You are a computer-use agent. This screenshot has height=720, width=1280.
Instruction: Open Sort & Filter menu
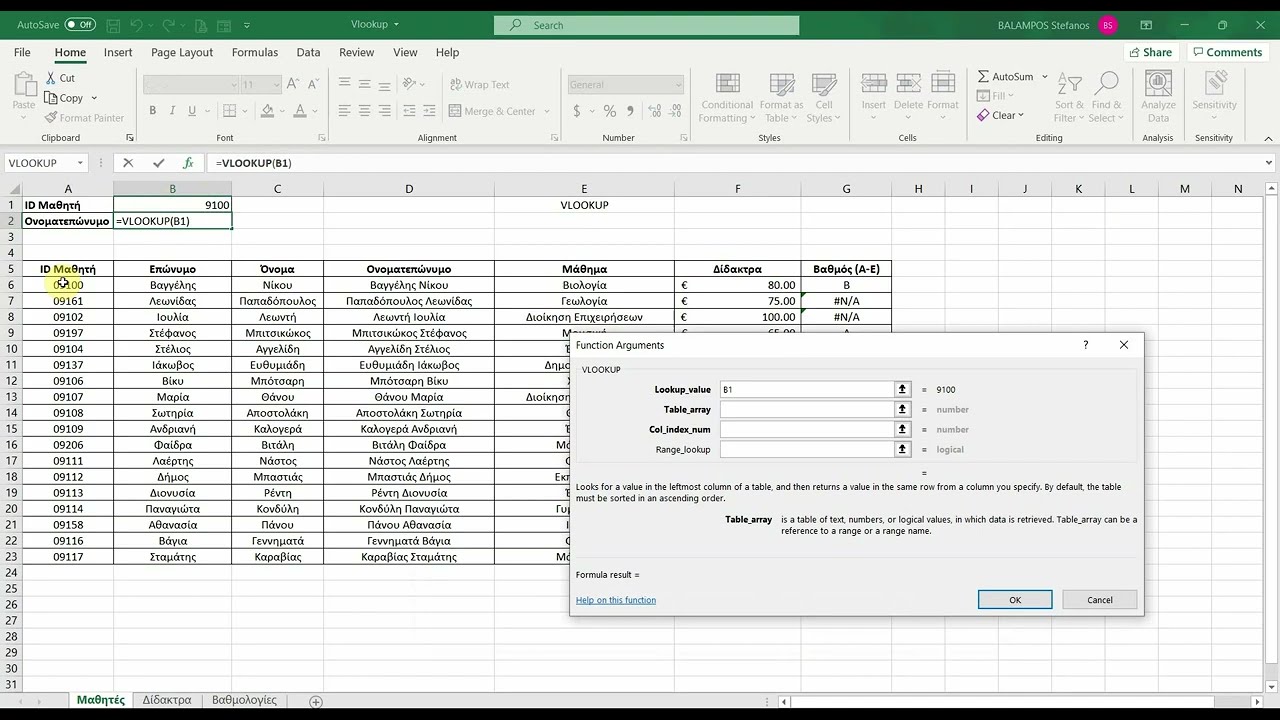coord(1069,98)
